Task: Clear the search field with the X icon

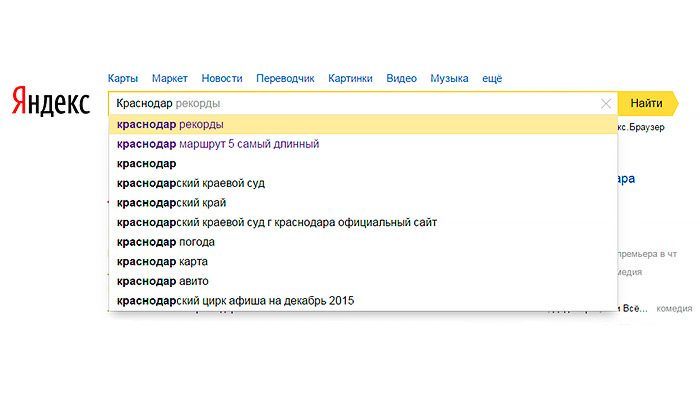Action: [x=606, y=104]
